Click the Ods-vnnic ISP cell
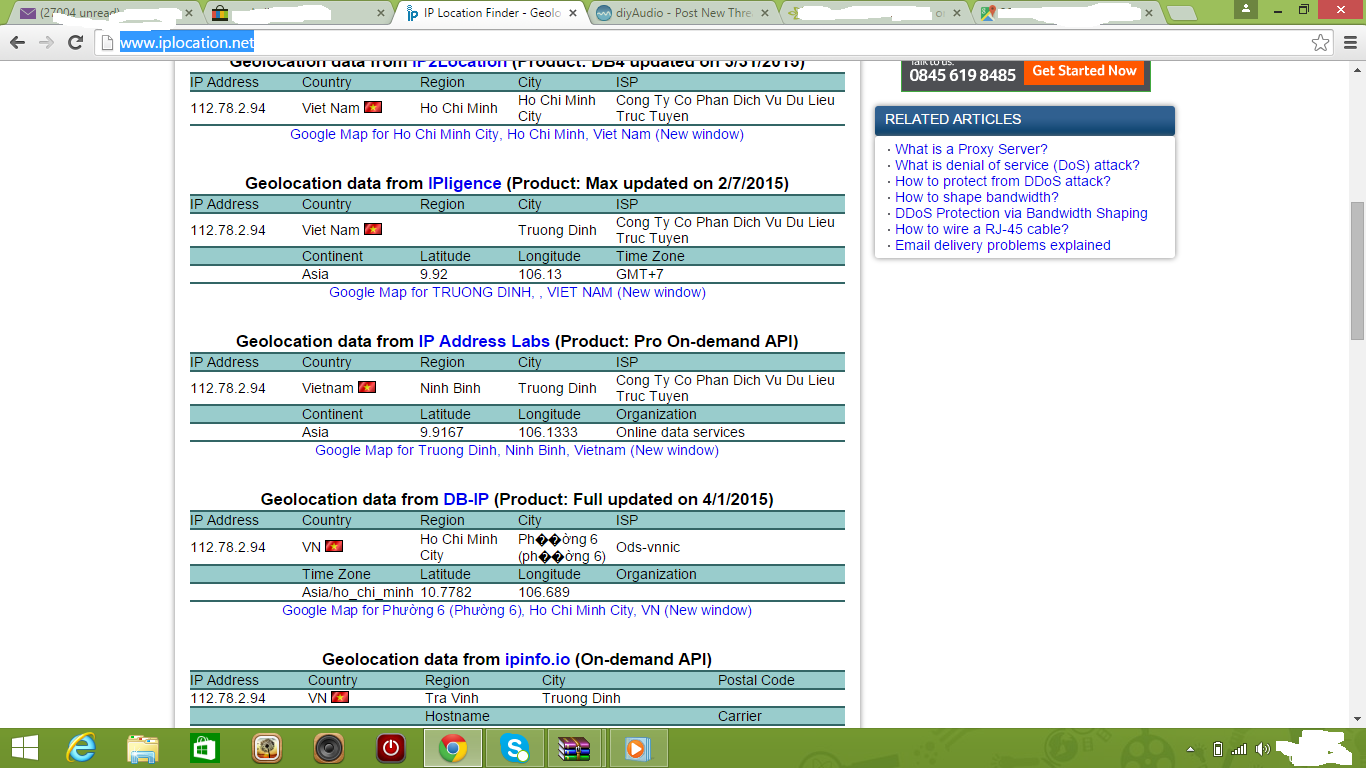1366x768 pixels. click(x=648, y=547)
